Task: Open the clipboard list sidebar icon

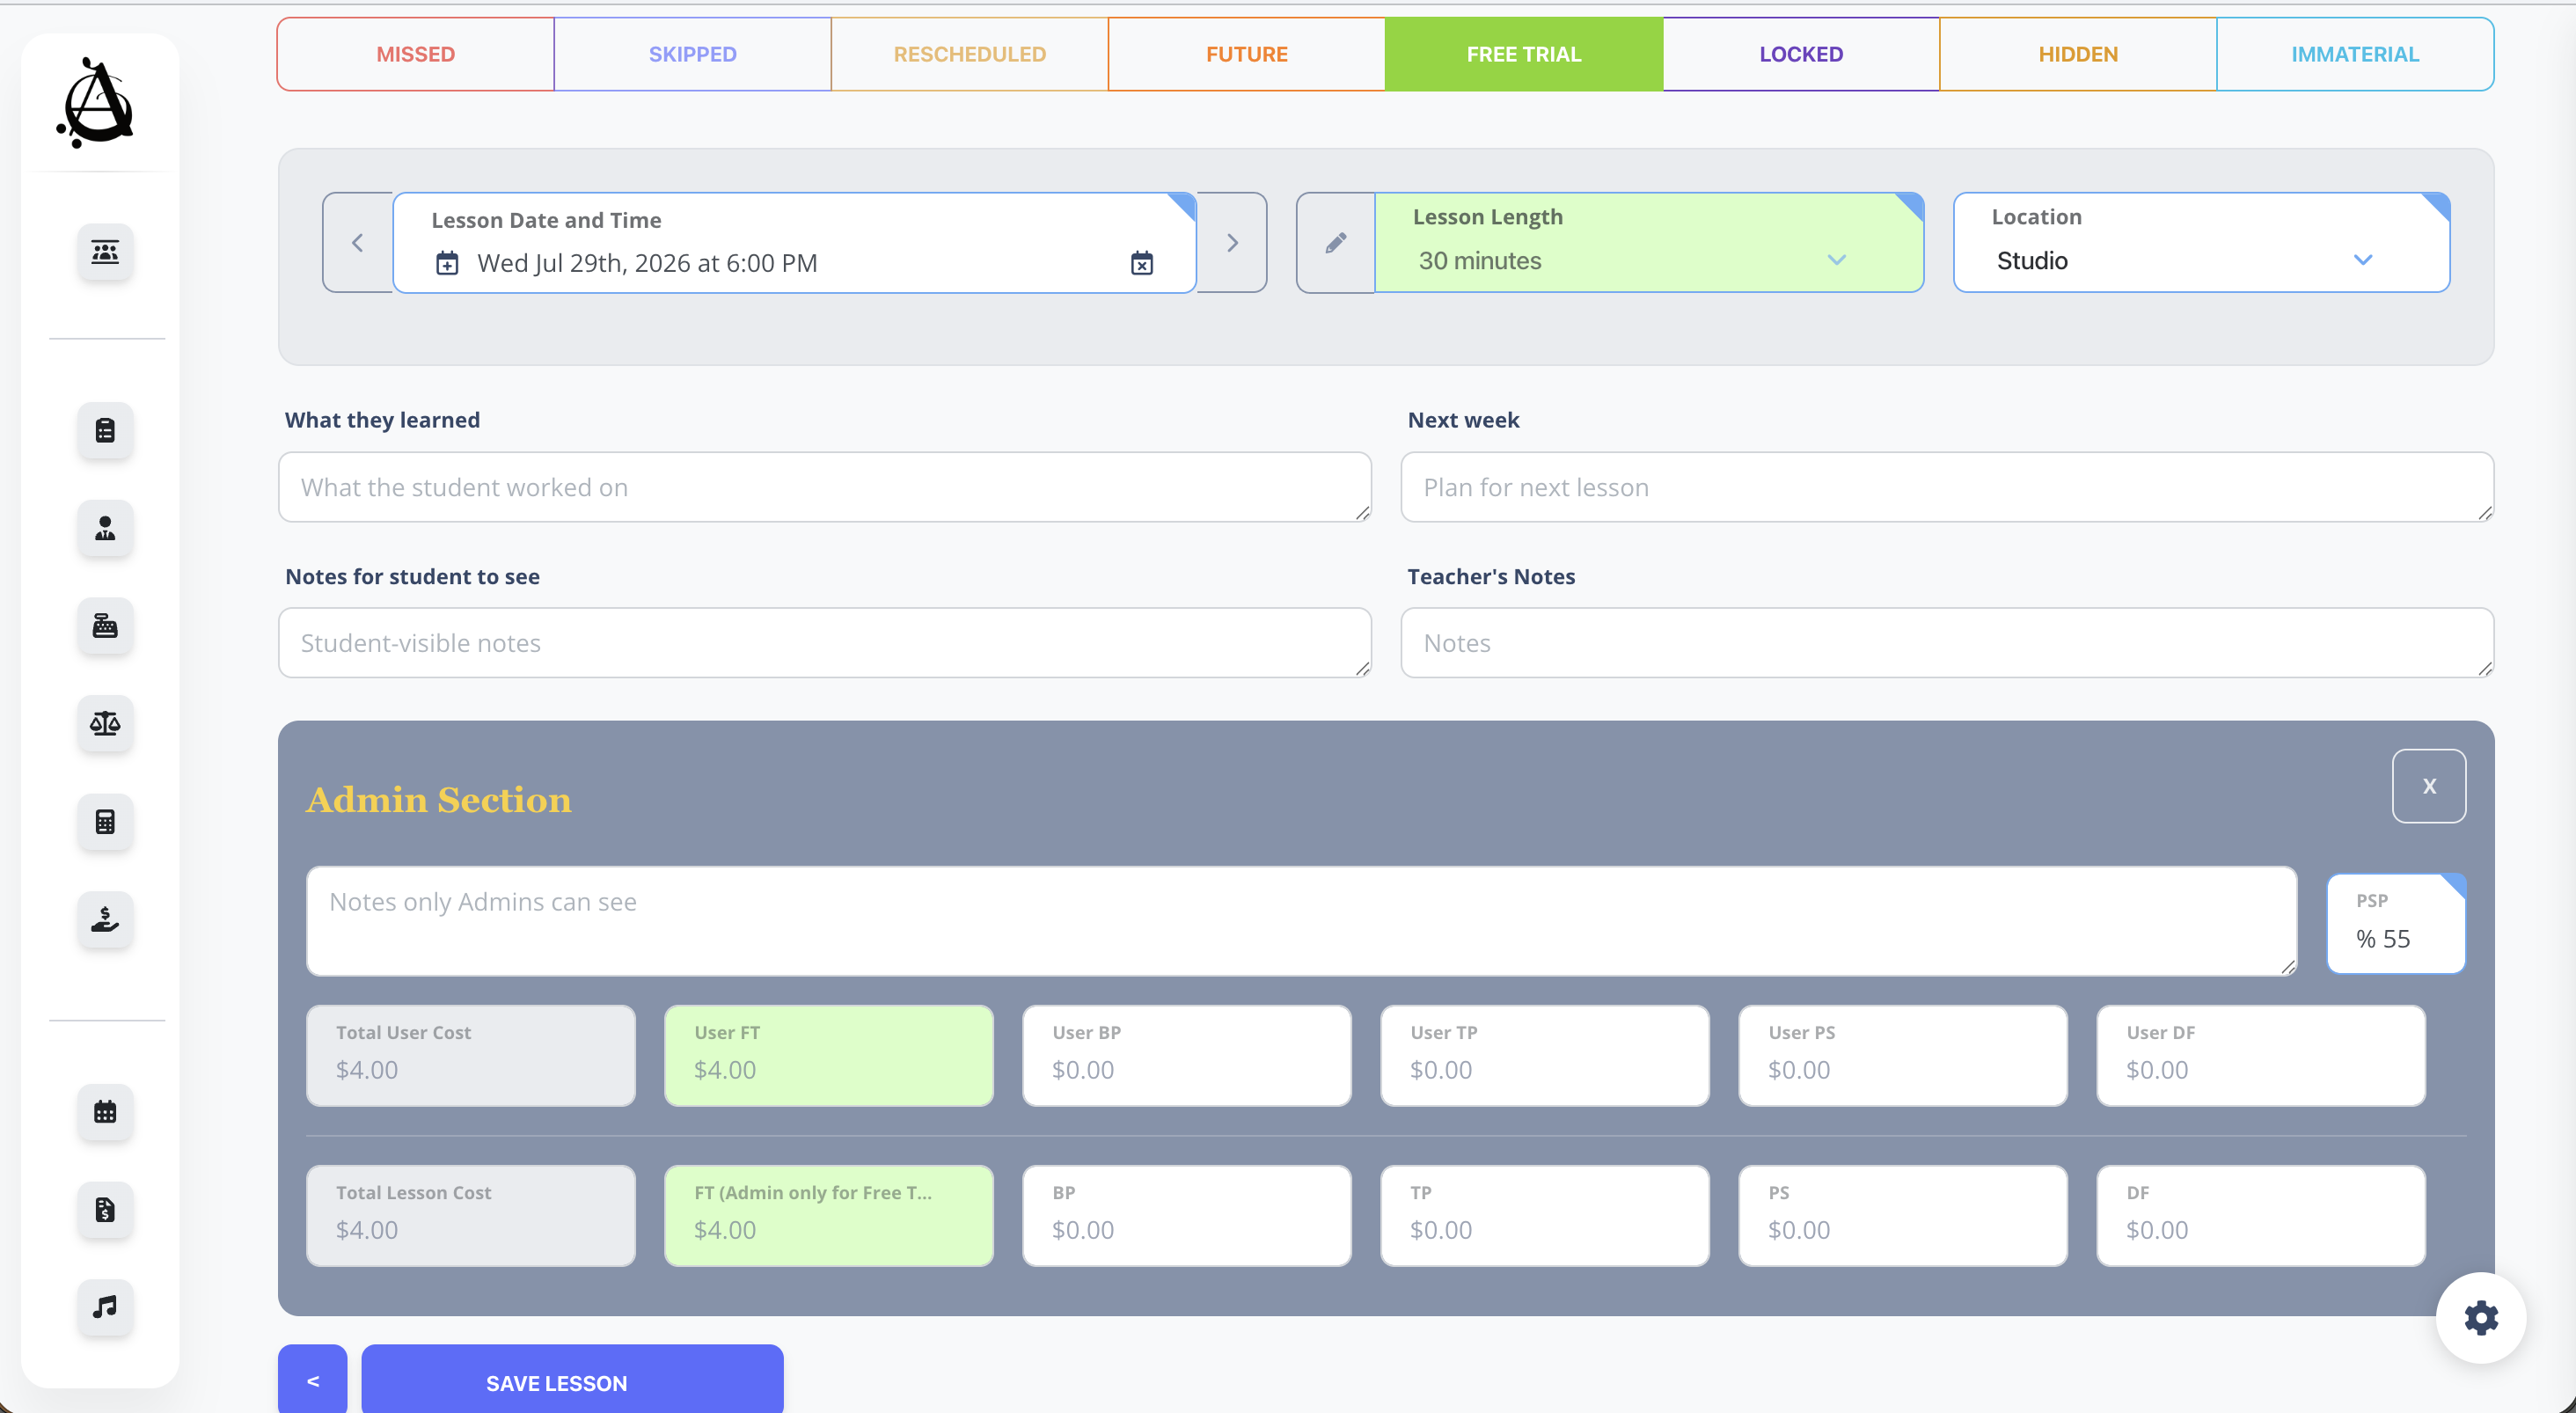Action: (x=105, y=430)
